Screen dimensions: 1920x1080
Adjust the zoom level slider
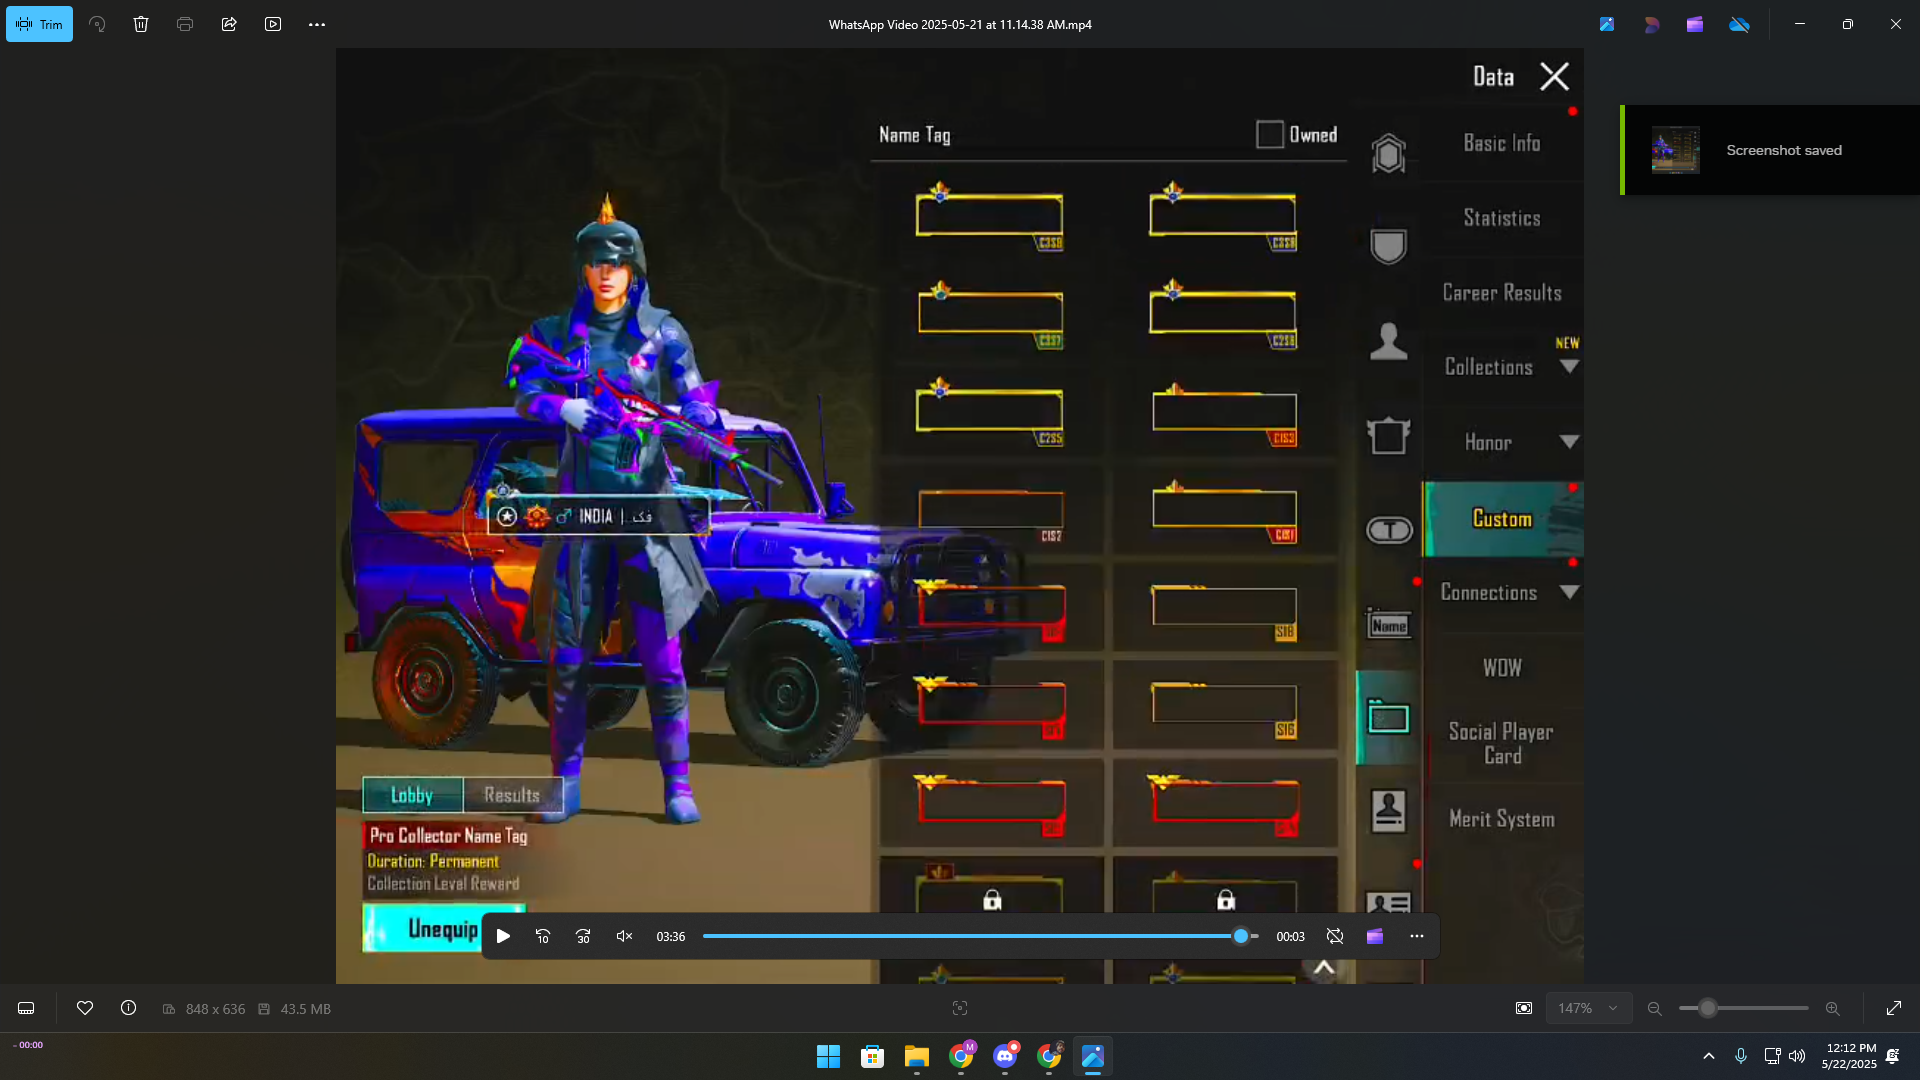pyautogui.click(x=1708, y=1009)
